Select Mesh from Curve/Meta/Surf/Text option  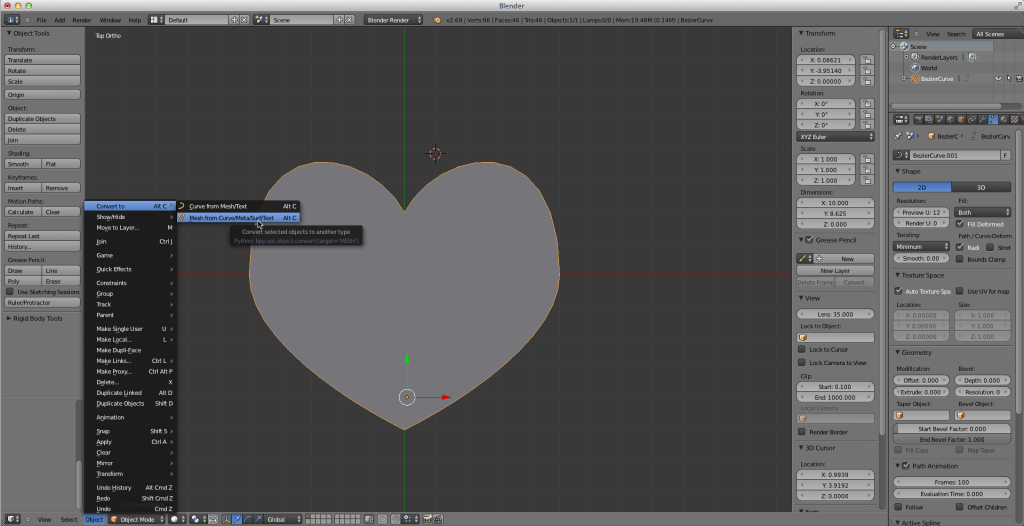point(231,217)
